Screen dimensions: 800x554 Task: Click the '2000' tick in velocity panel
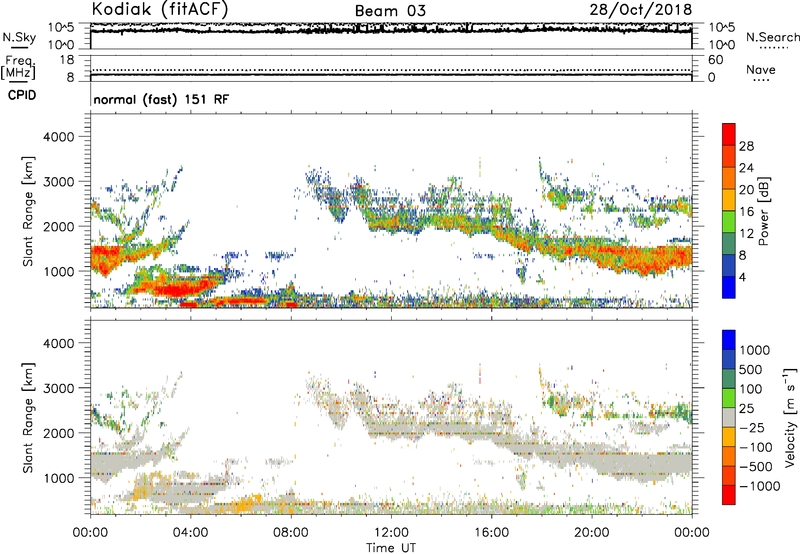(x=58, y=433)
